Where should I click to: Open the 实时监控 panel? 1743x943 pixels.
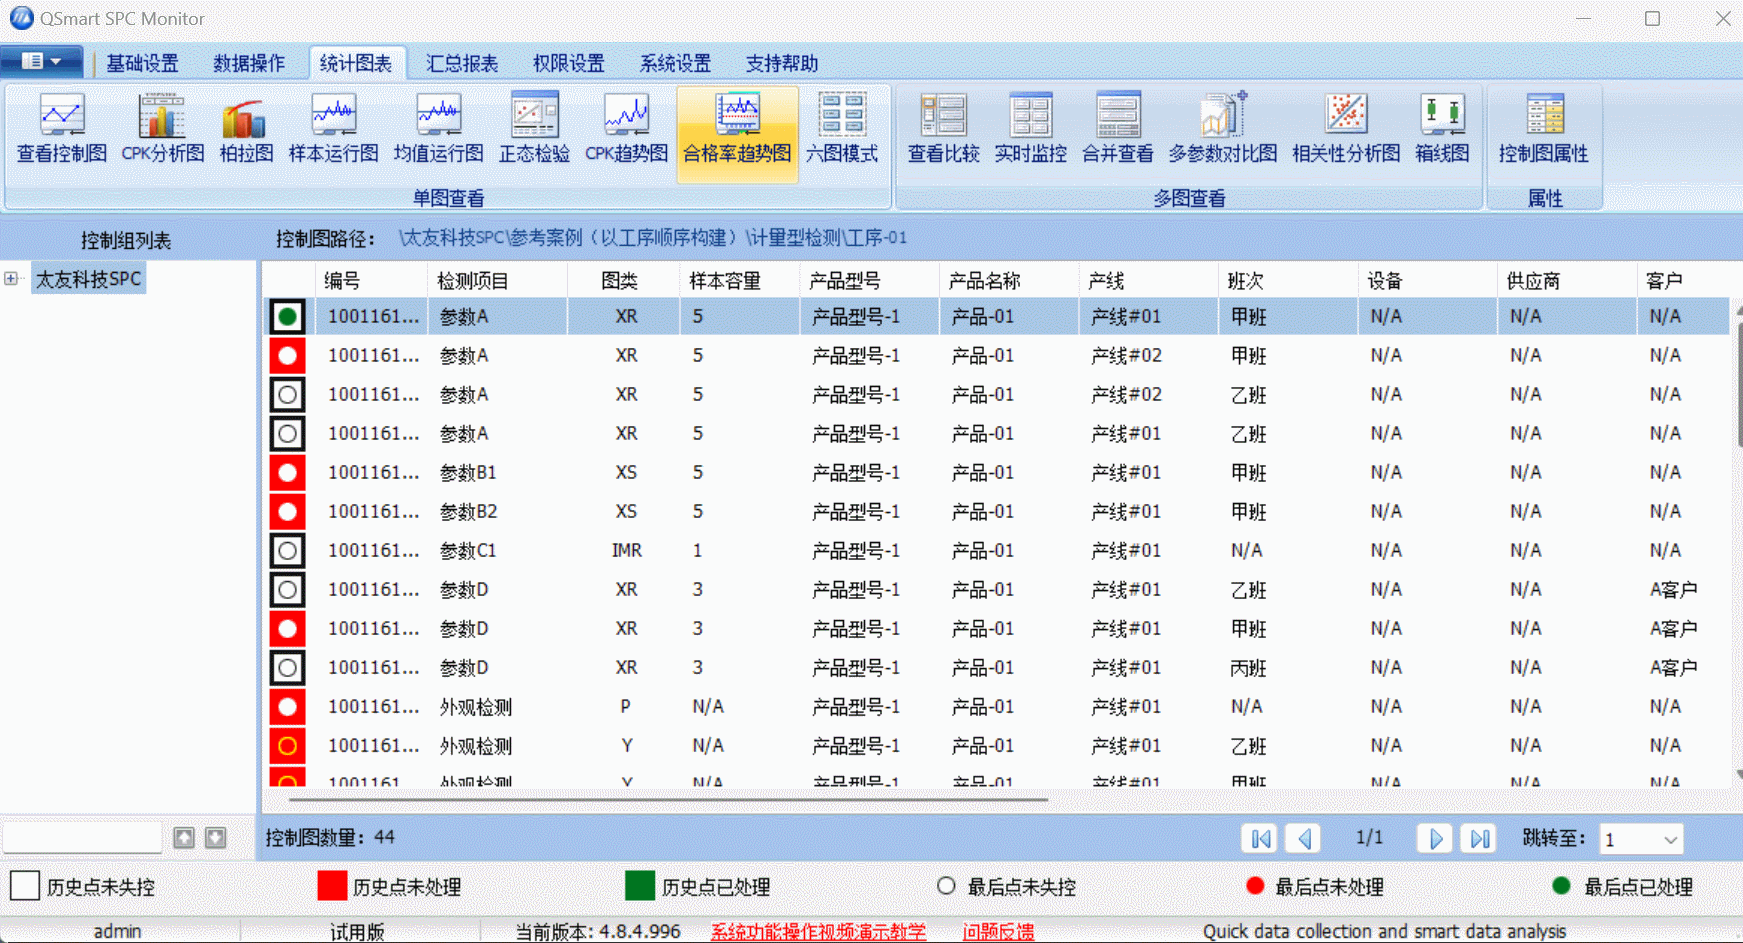click(1029, 128)
